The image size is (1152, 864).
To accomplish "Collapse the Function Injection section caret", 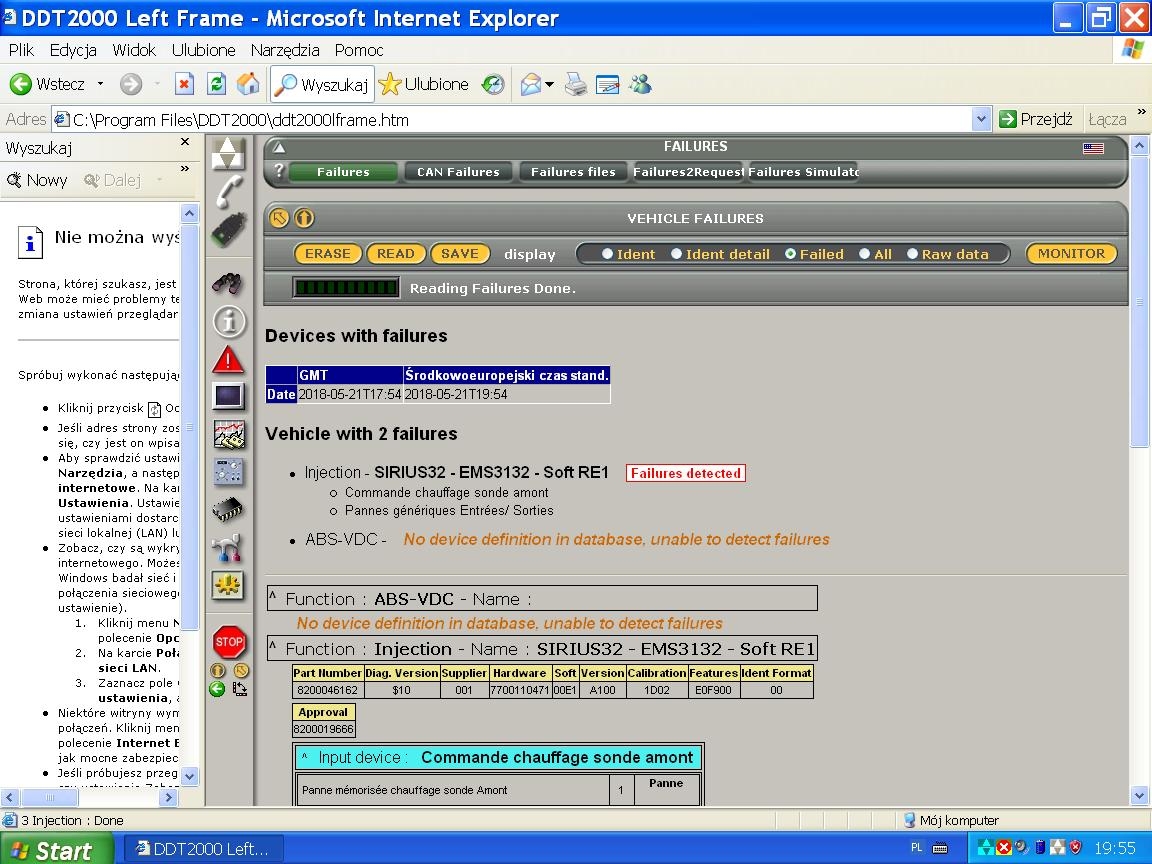I will (273, 646).
